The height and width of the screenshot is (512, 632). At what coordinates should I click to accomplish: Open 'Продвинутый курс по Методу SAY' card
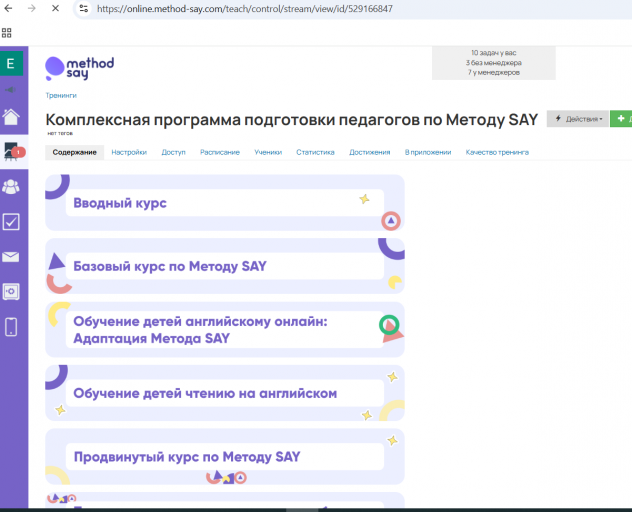click(x=225, y=456)
